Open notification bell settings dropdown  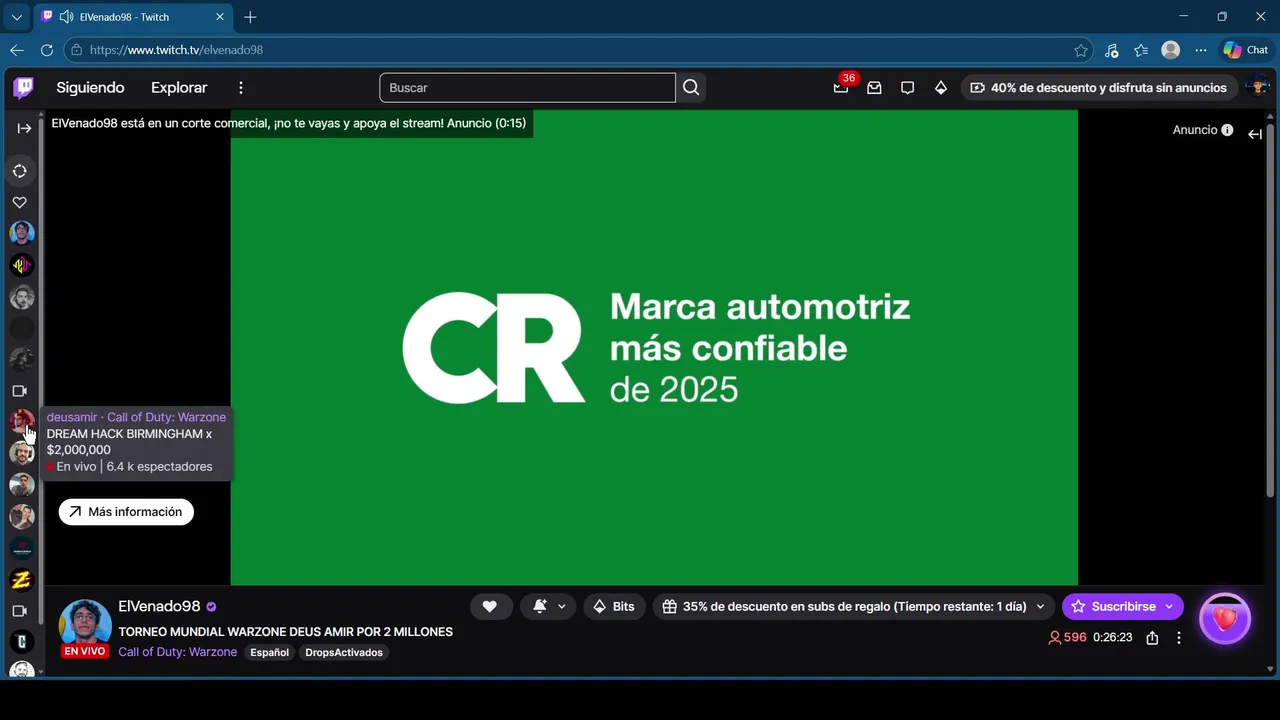[549, 606]
